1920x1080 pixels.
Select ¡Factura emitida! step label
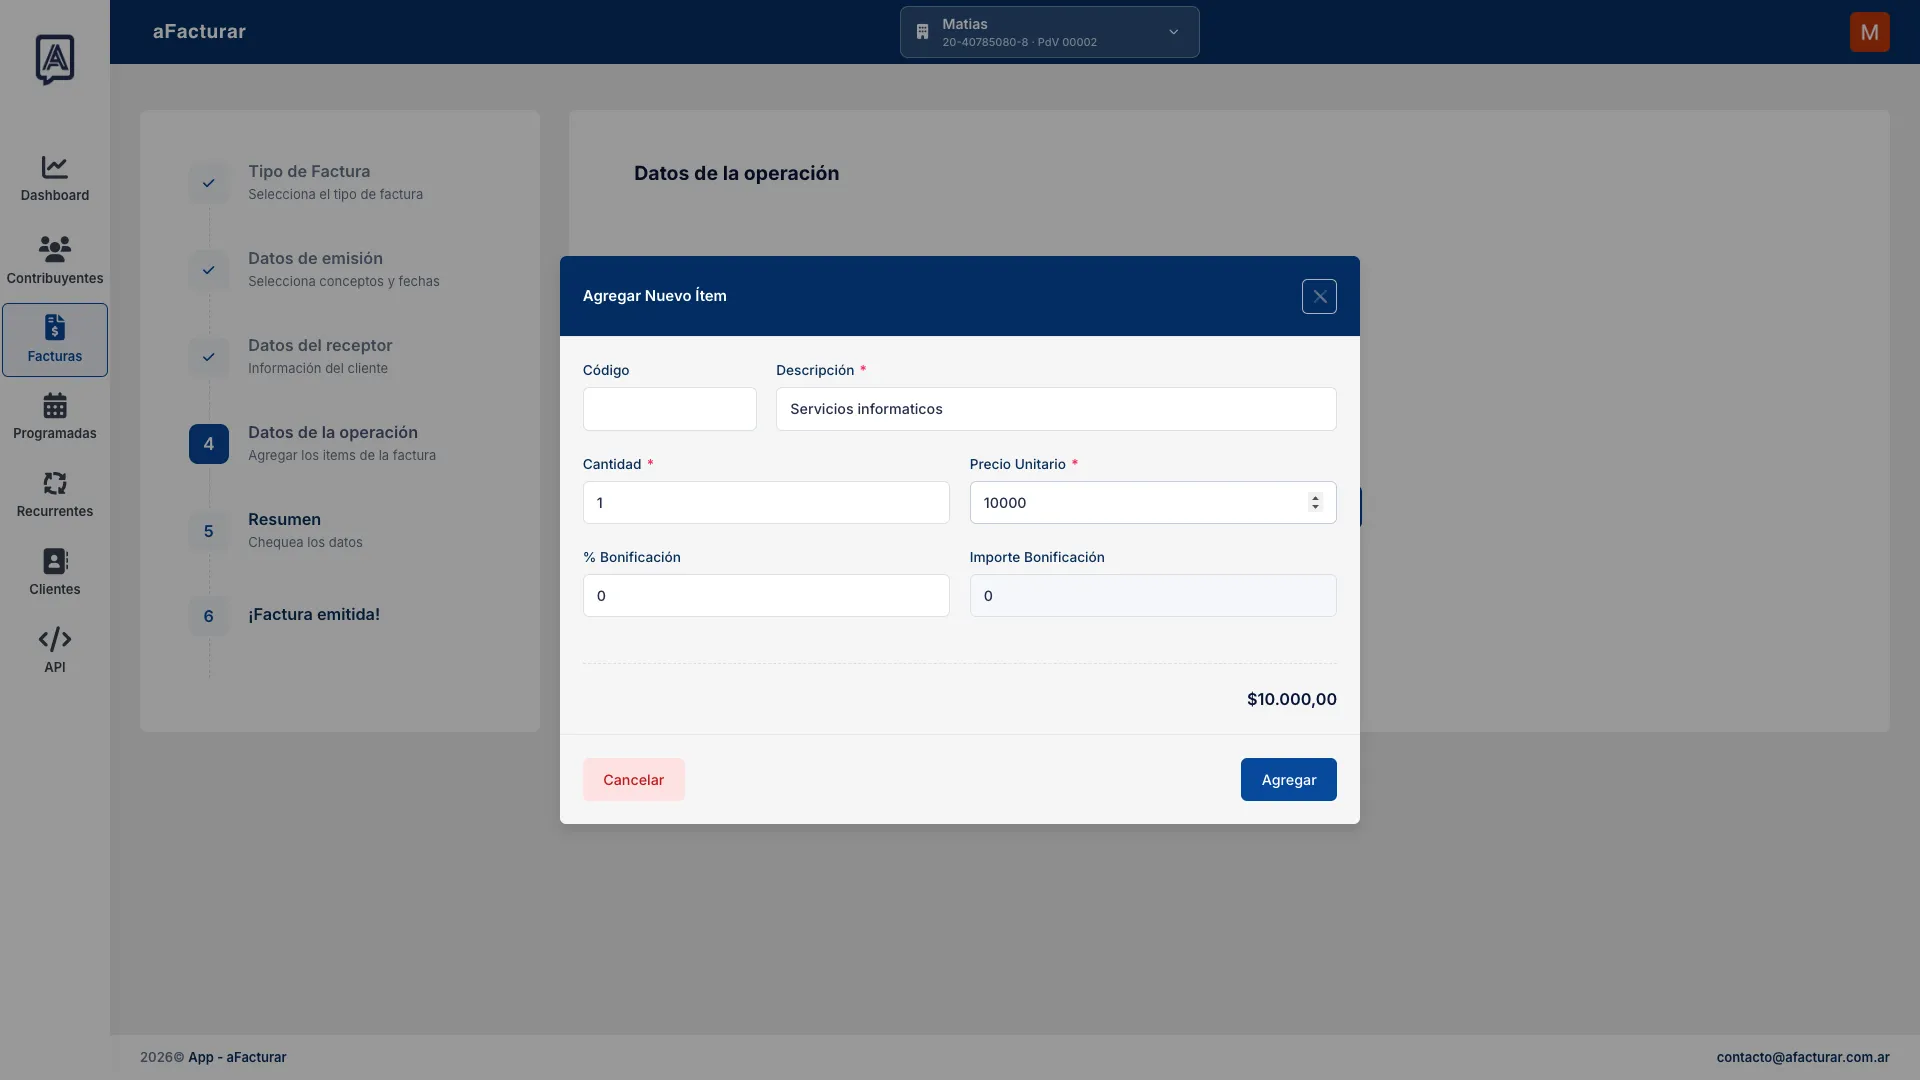pyautogui.click(x=314, y=614)
